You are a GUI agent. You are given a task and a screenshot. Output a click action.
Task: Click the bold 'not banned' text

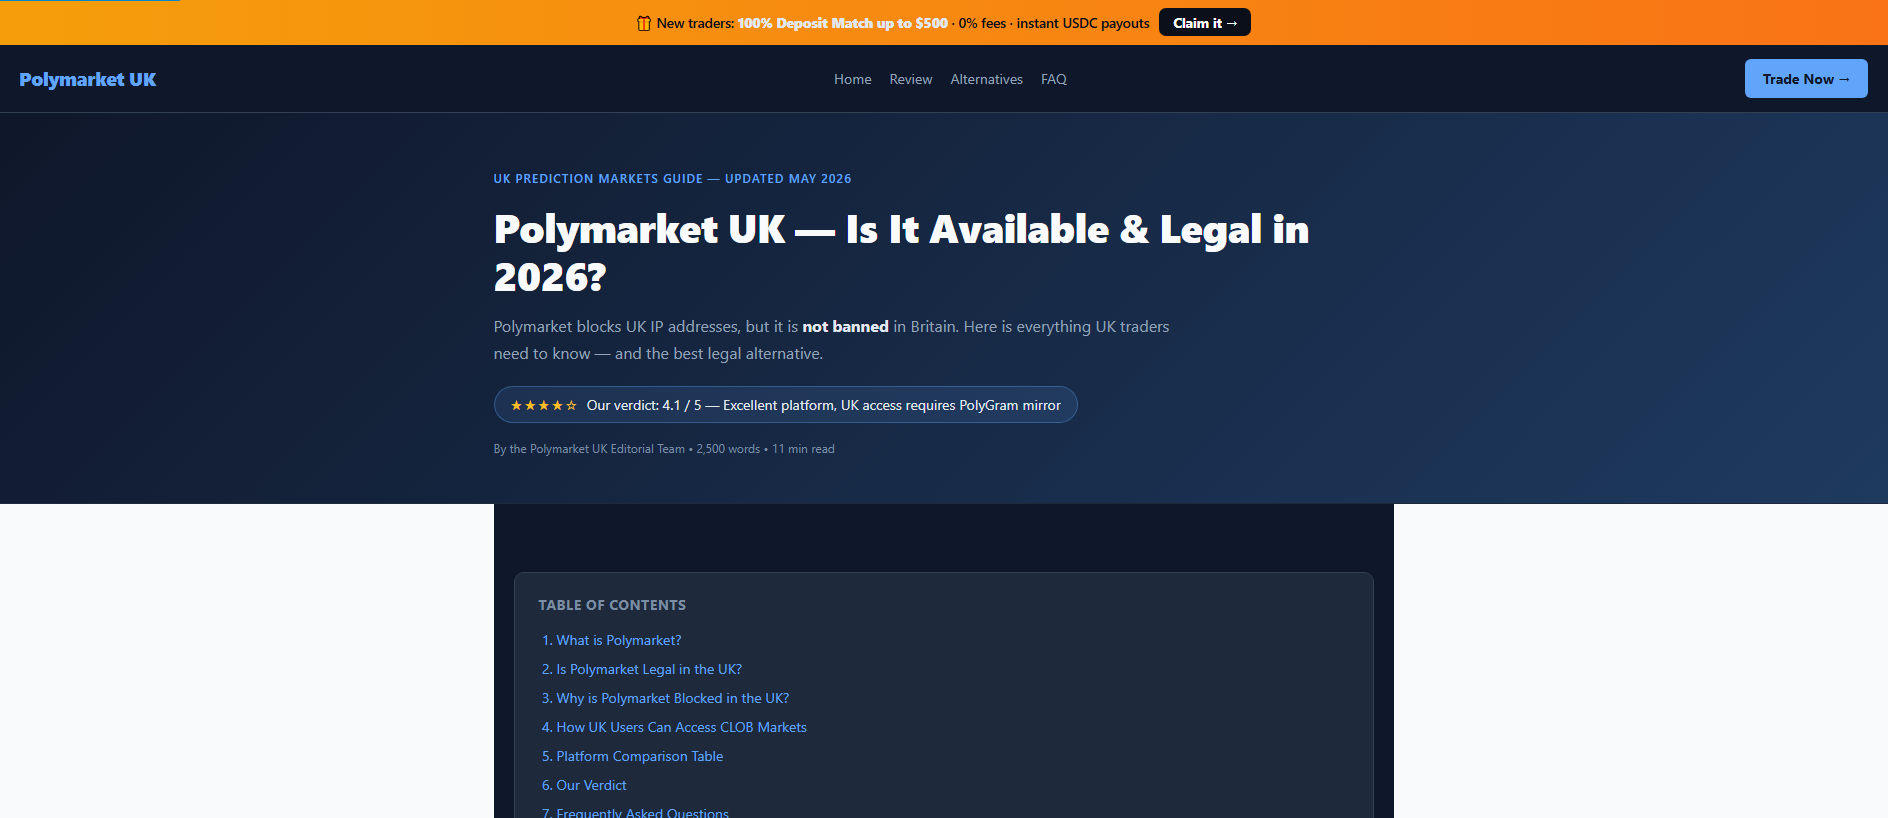click(x=845, y=326)
